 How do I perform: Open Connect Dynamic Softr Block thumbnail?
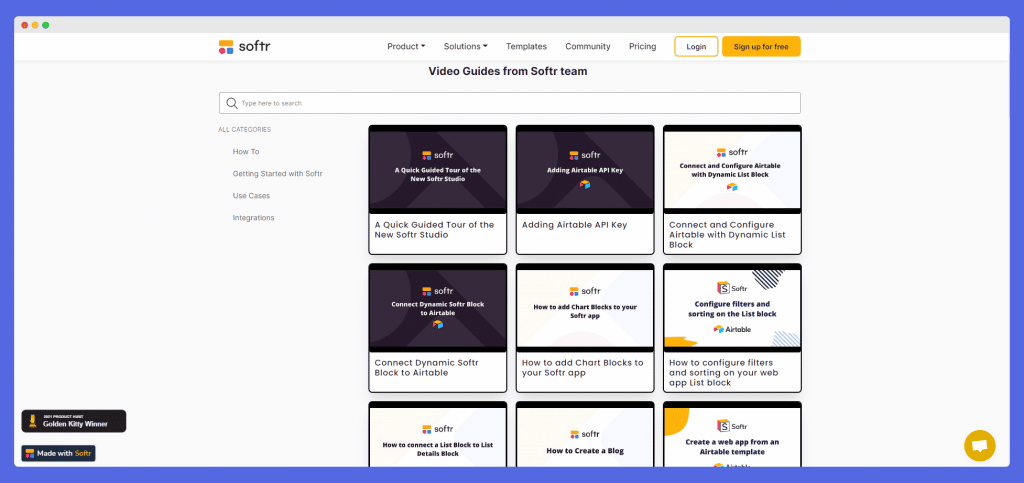[x=438, y=308]
